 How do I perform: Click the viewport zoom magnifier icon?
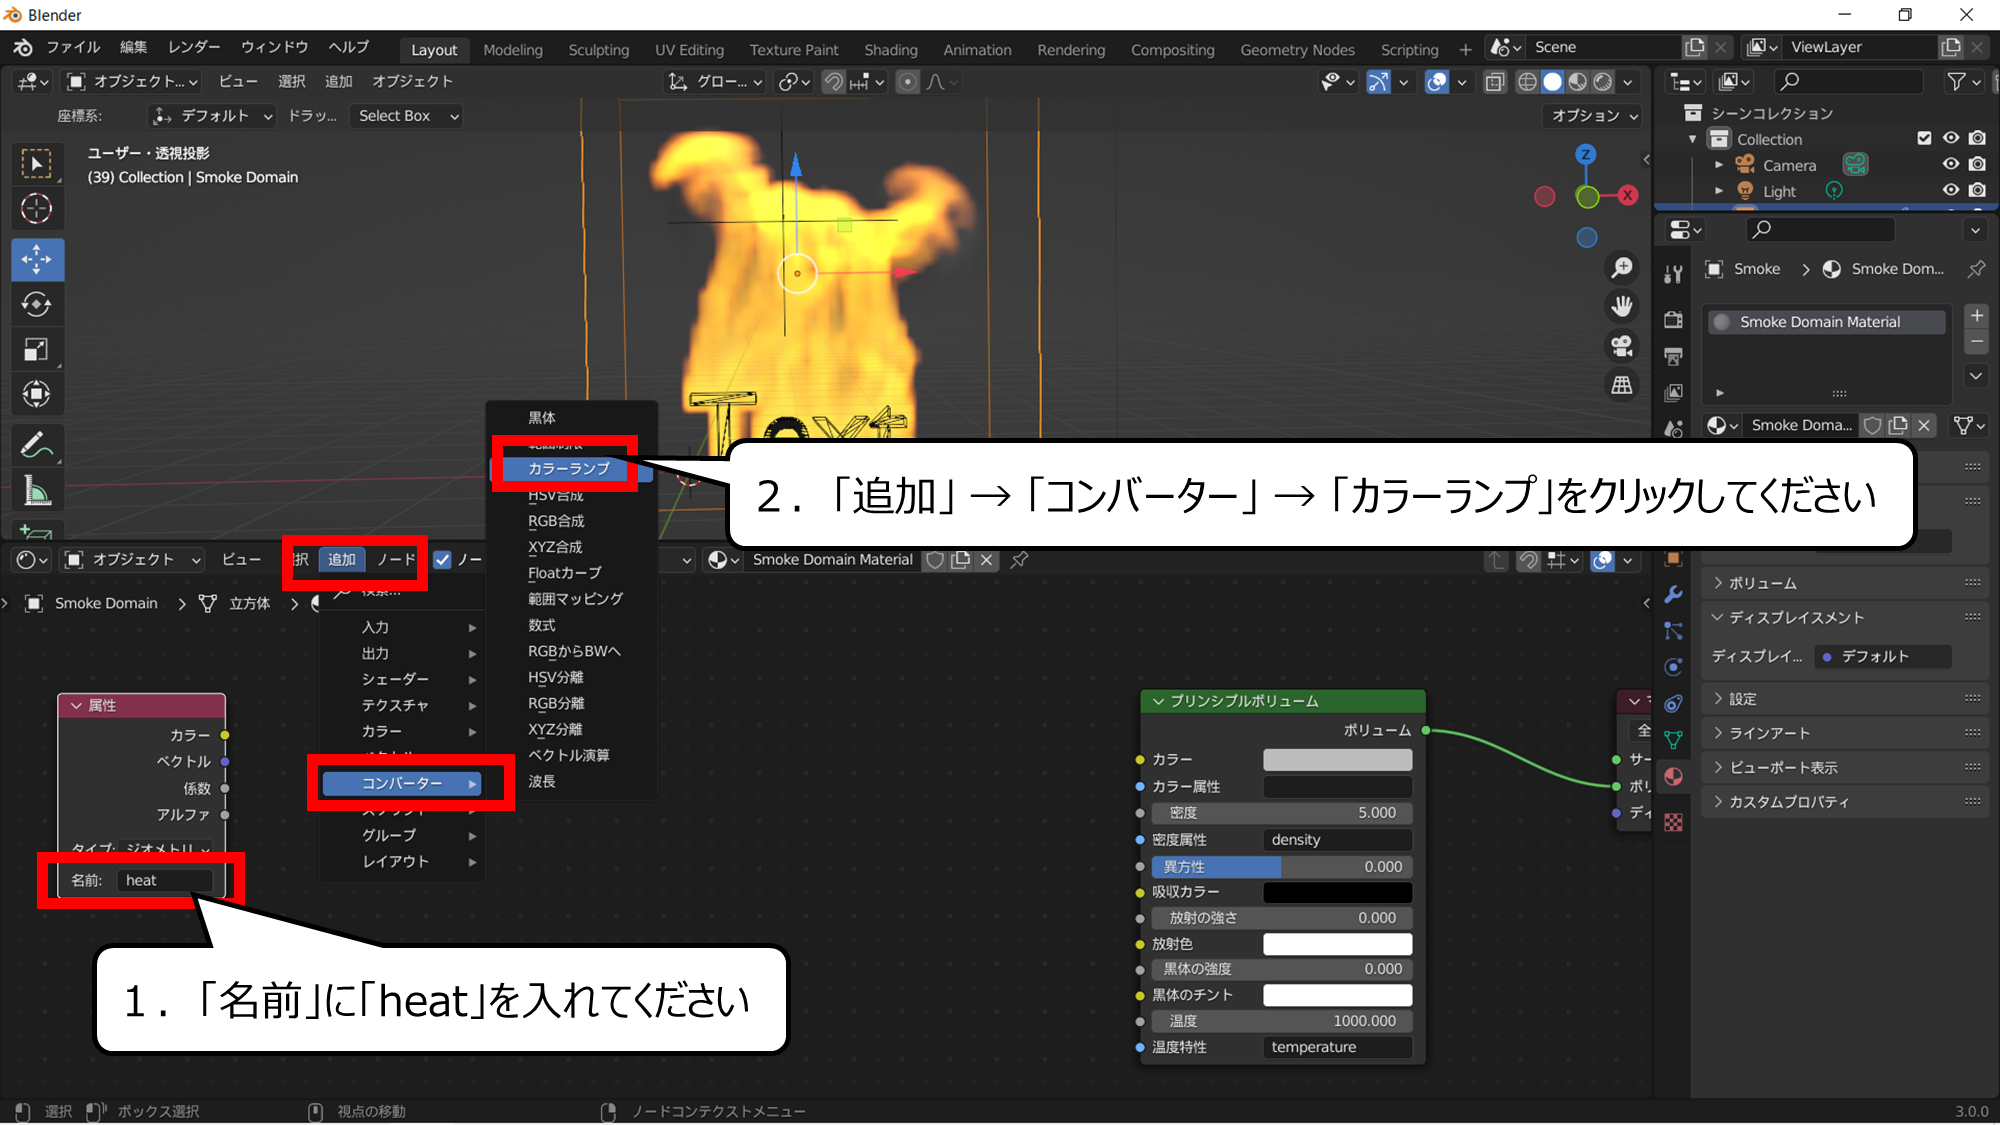pyautogui.click(x=1621, y=268)
